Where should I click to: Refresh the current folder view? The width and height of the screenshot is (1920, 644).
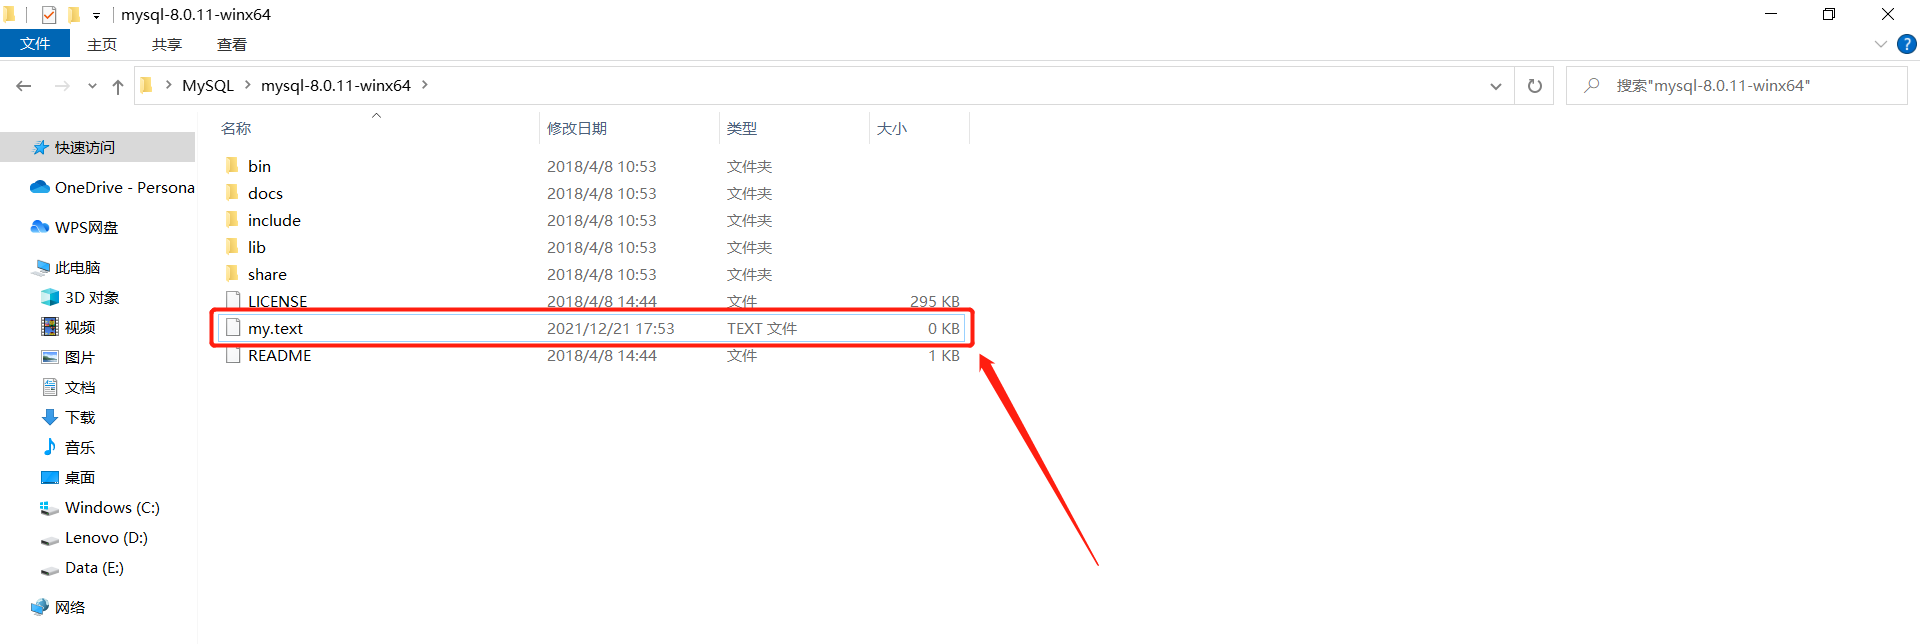(1535, 86)
